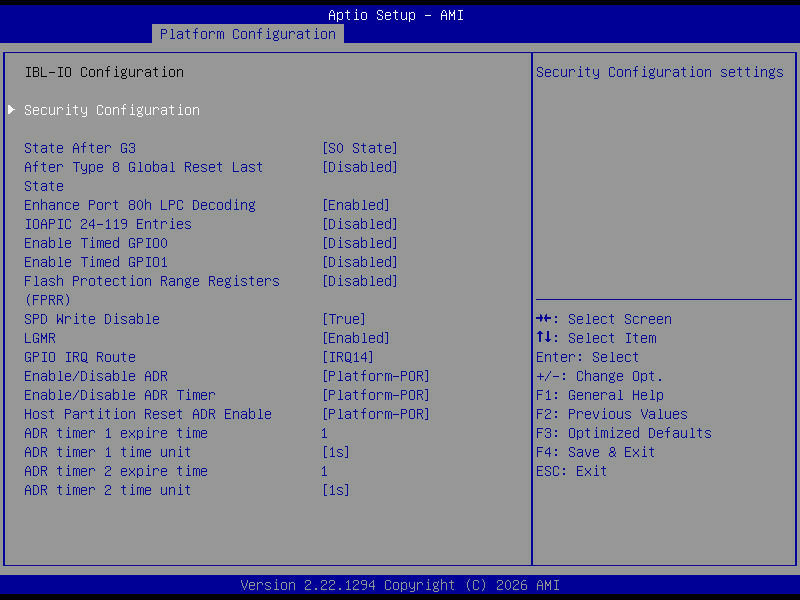Open the Platform Configuration tab
This screenshot has height=600, width=800.
(248, 34)
